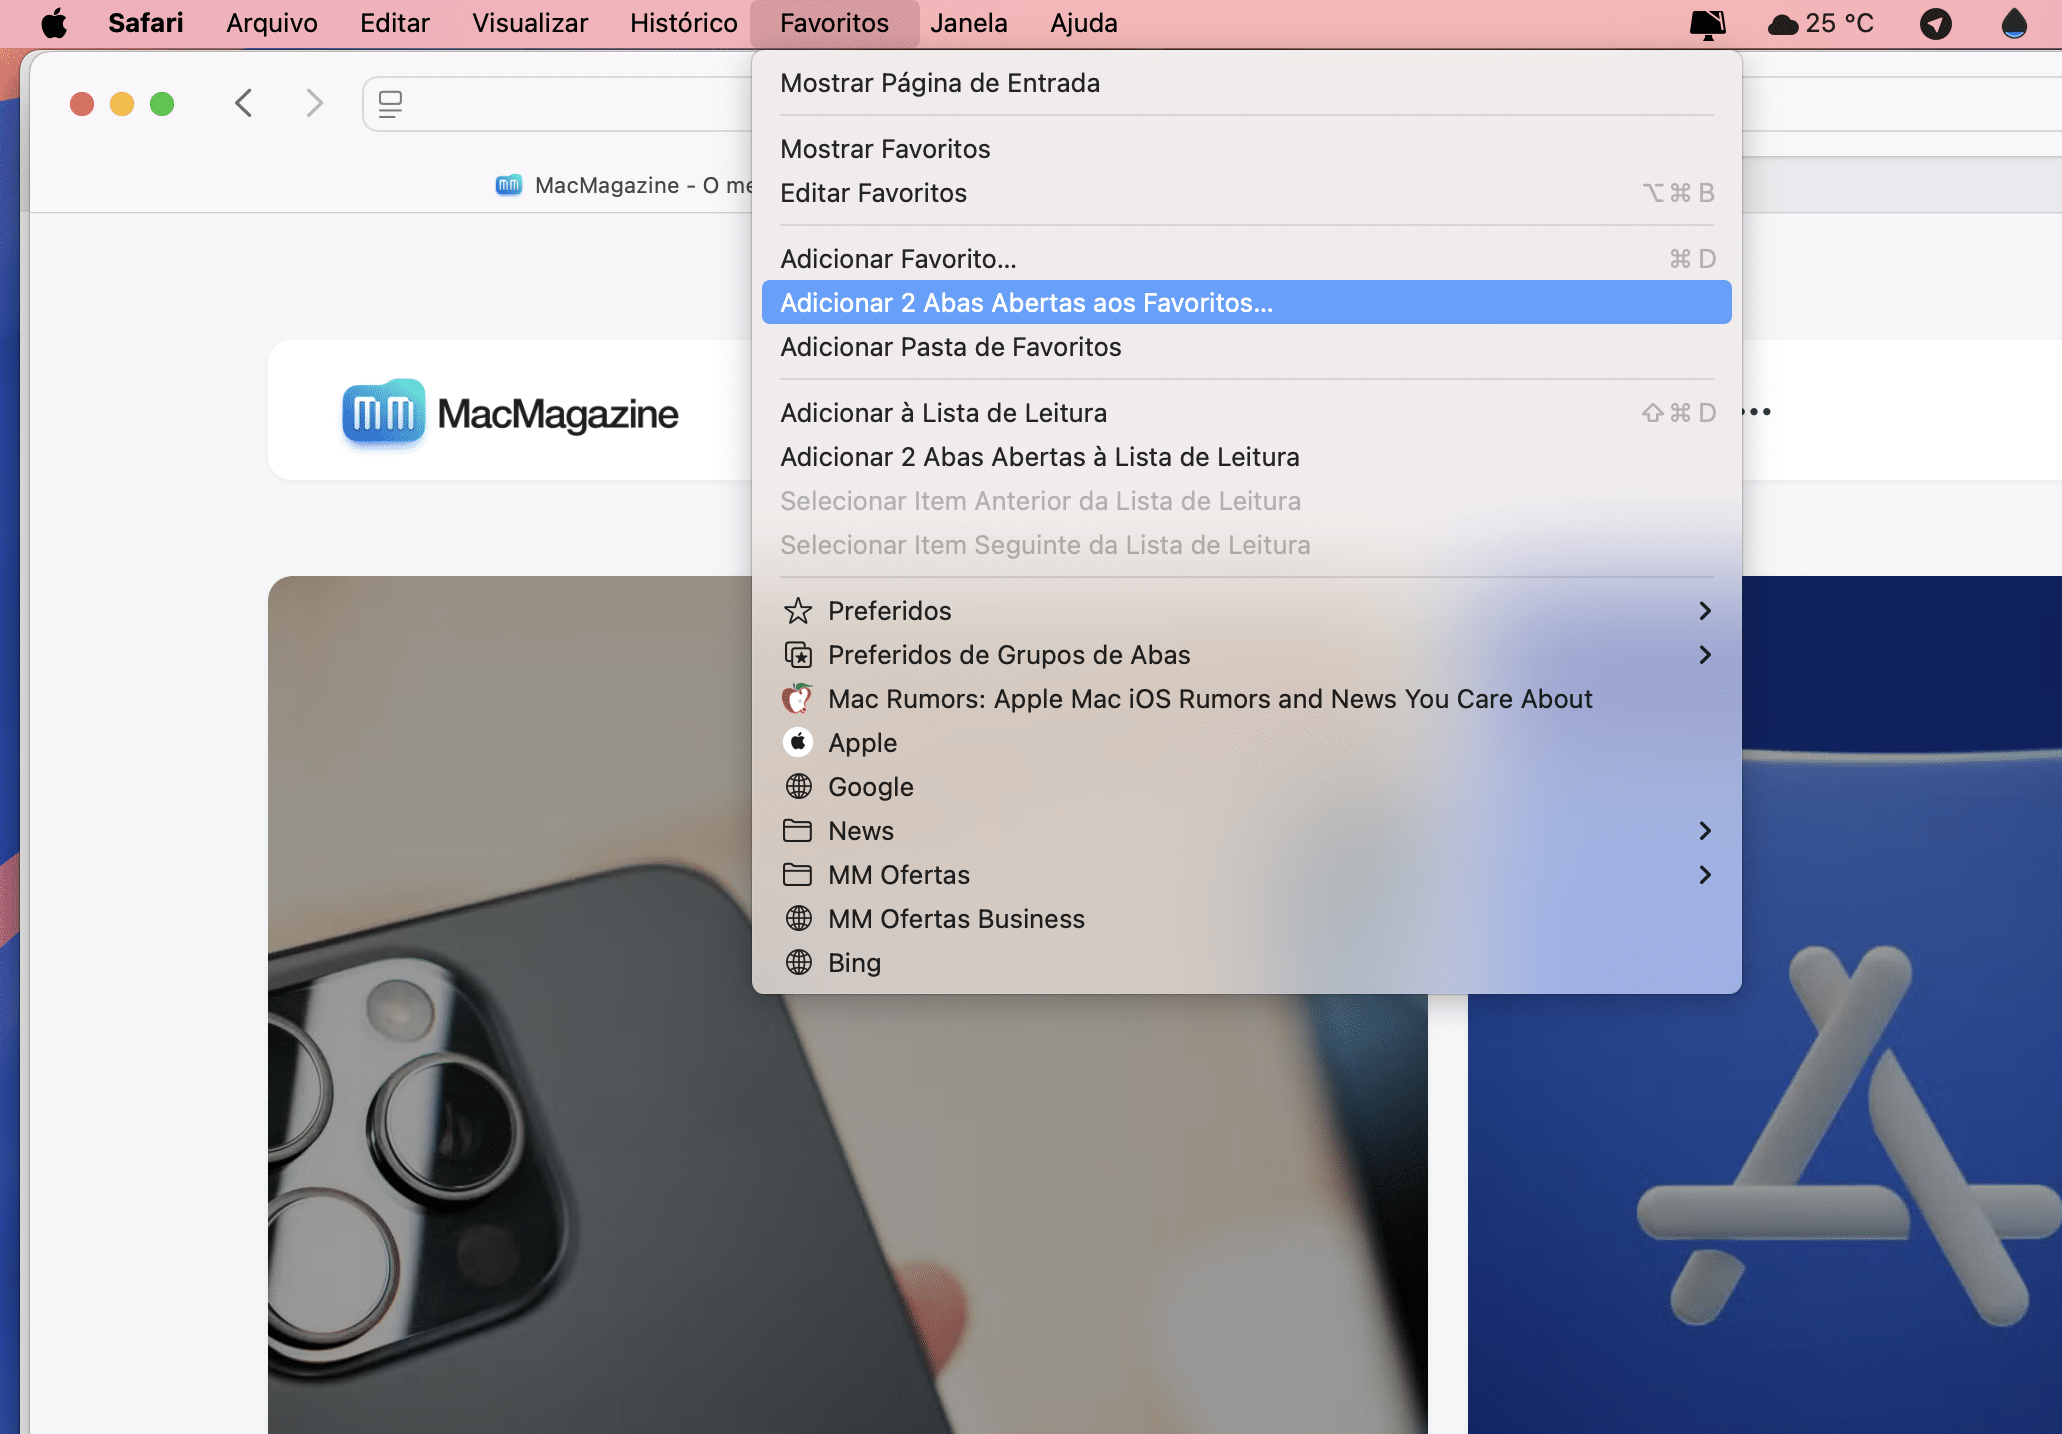
Task: Open the Bing bookmark label
Action: point(854,963)
